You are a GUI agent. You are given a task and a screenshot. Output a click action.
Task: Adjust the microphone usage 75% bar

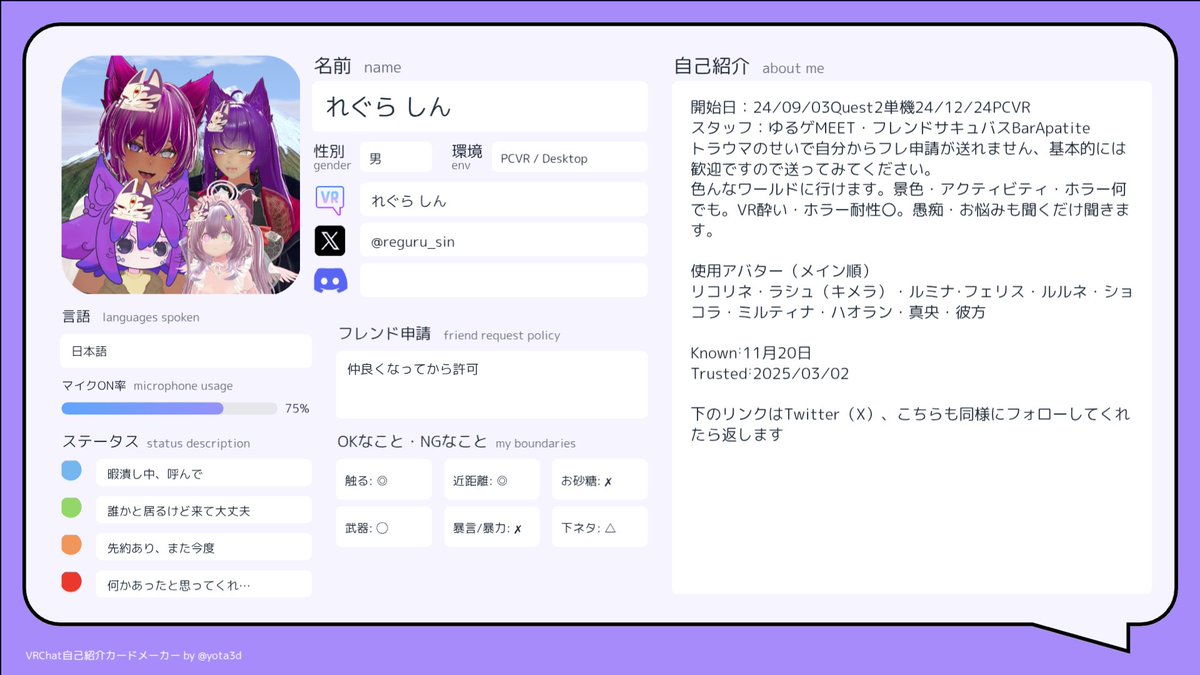[x=169, y=408]
